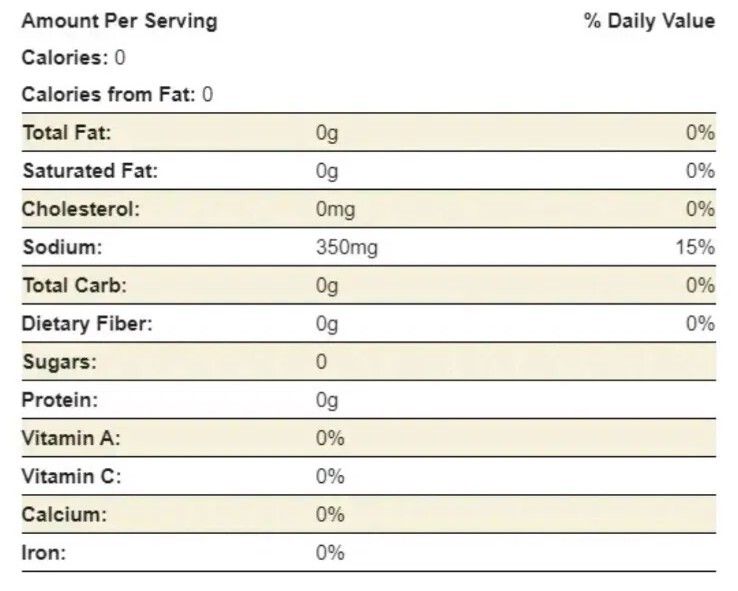The width and height of the screenshot is (738, 591).
Task: Select the 350mg sodium amount
Action: point(346,248)
